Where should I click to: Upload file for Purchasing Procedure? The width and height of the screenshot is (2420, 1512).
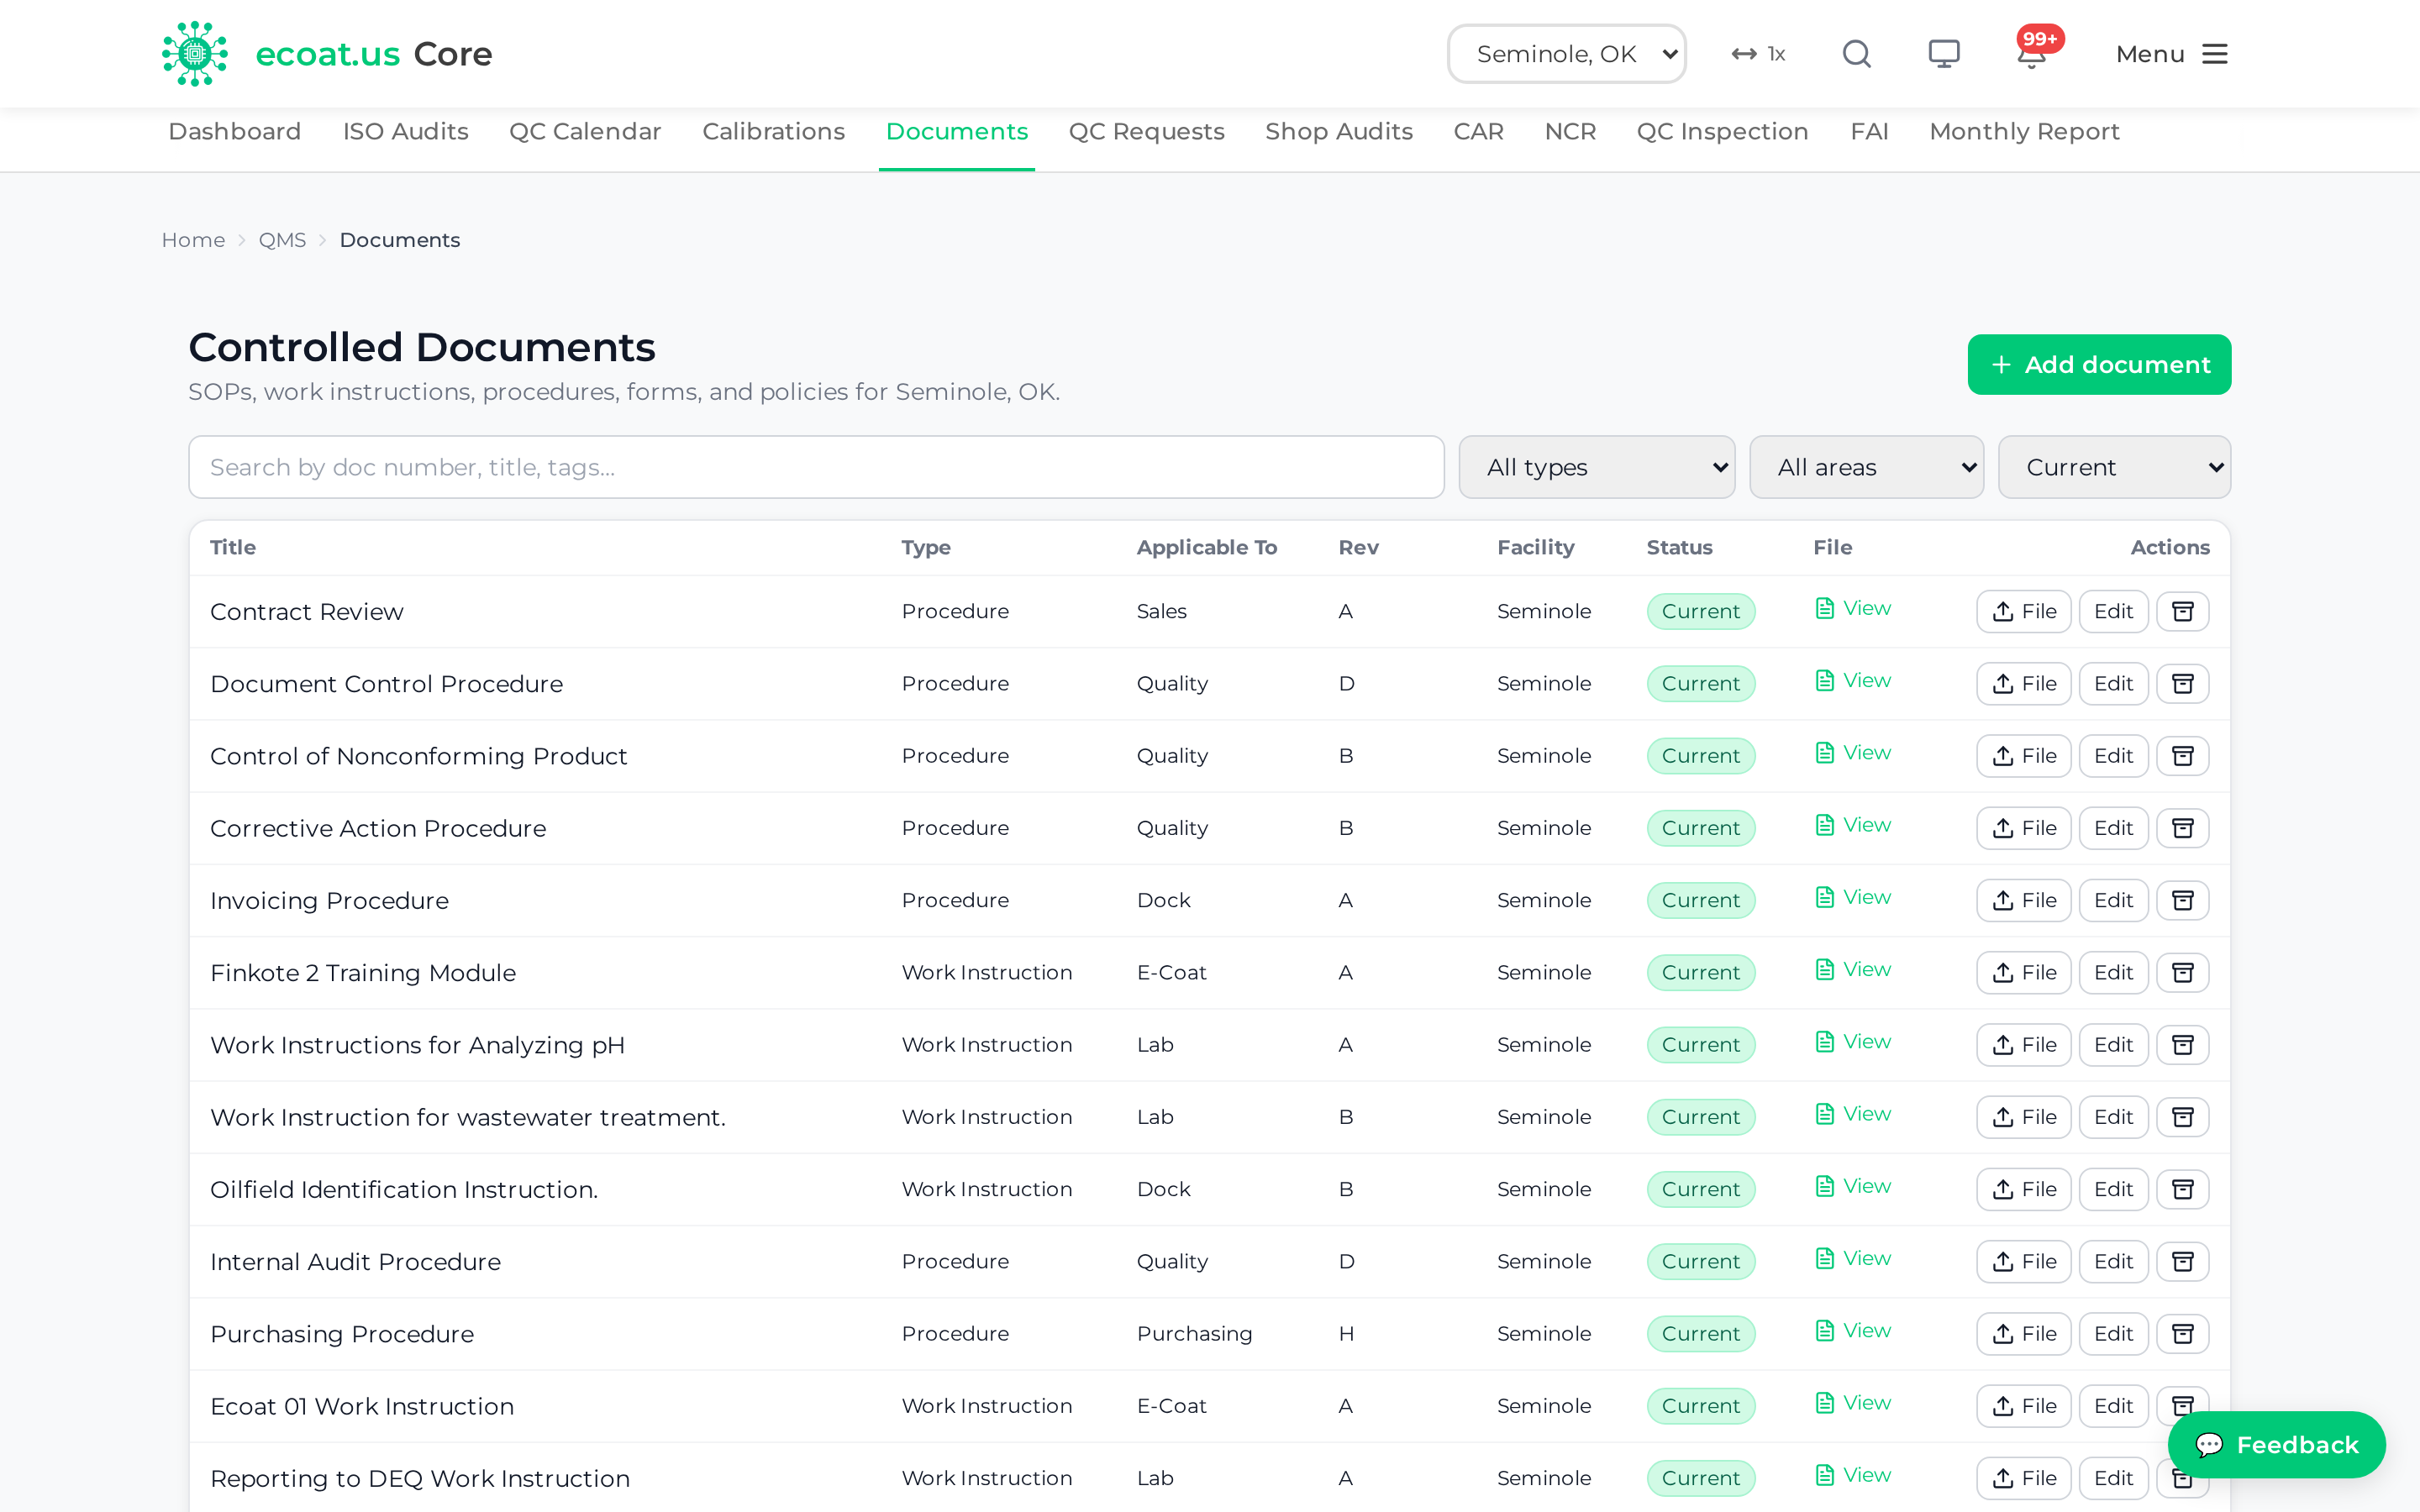2023,1333
